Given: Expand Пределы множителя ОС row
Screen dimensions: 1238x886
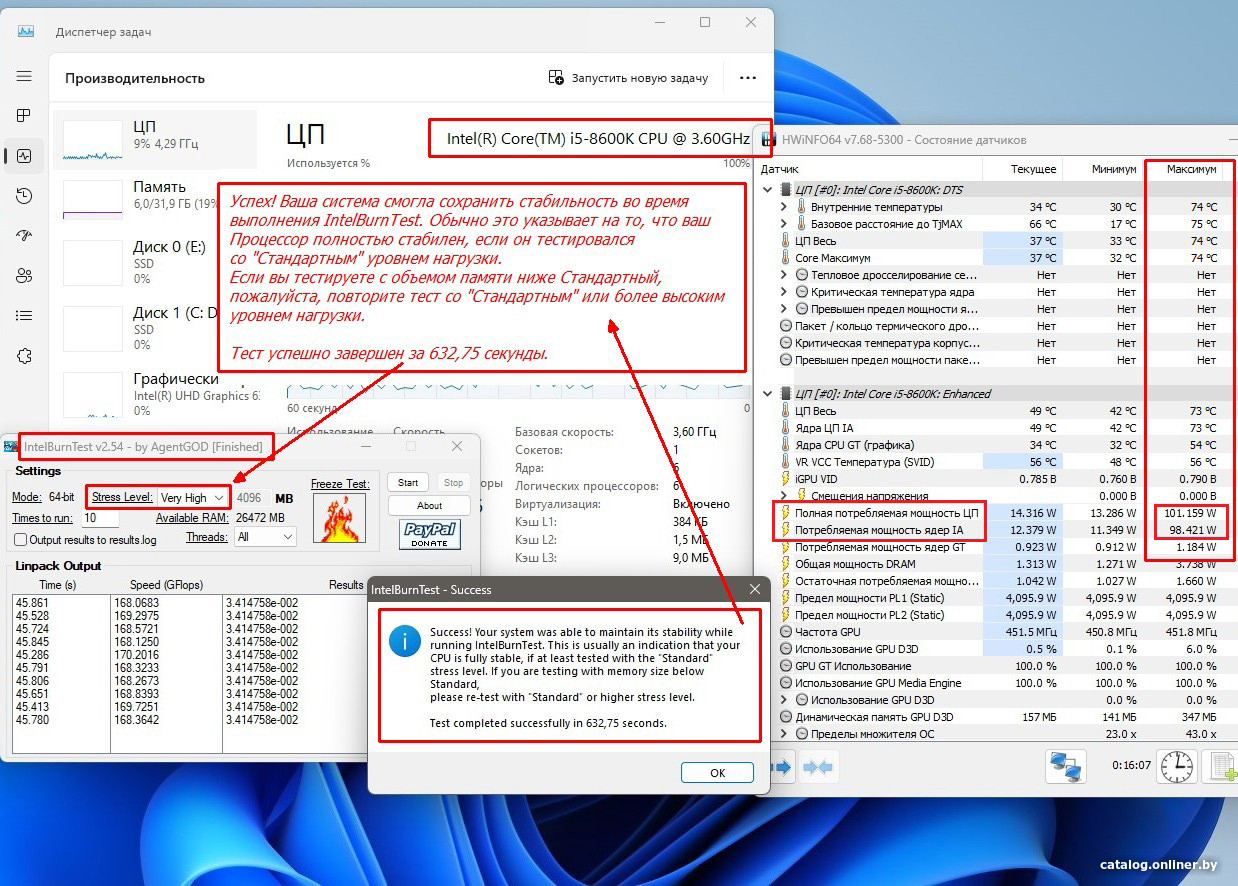Looking at the screenshot, I should [x=785, y=734].
